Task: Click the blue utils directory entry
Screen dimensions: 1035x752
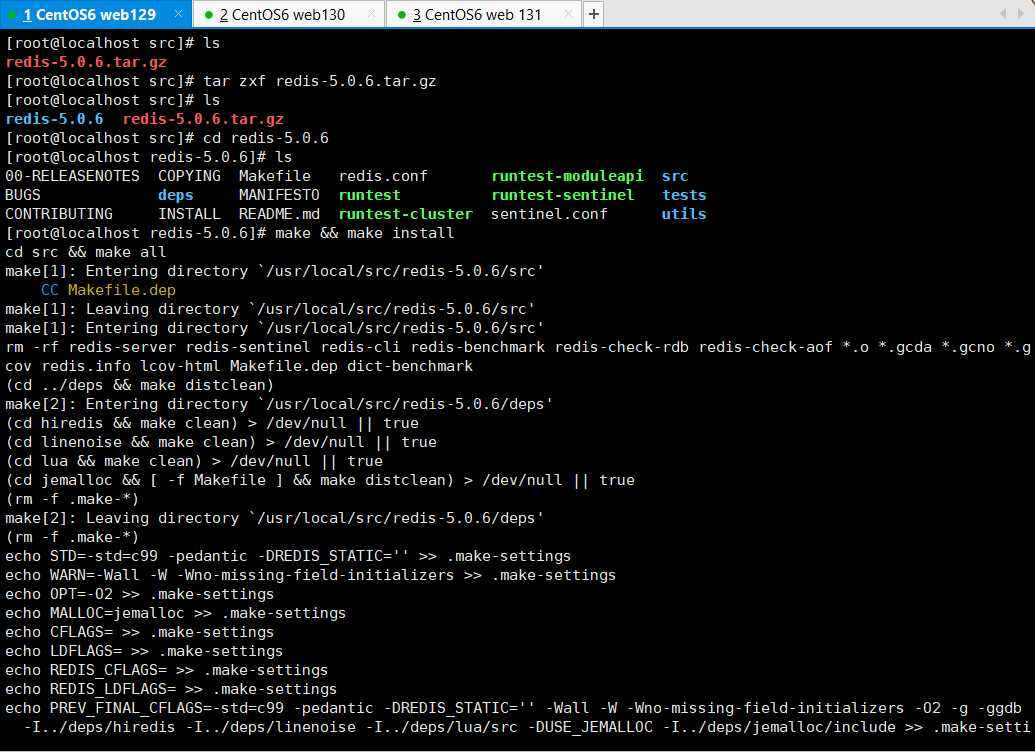Action: 684,214
